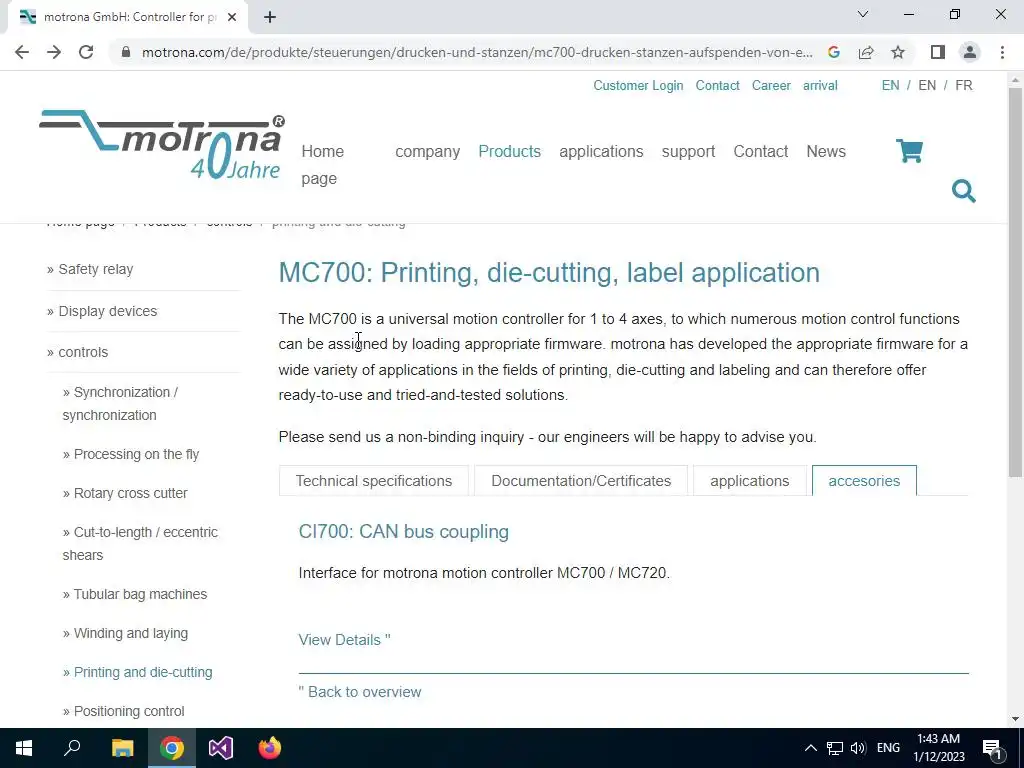
Task: Click the site search magnifier icon
Action: tap(963, 191)
